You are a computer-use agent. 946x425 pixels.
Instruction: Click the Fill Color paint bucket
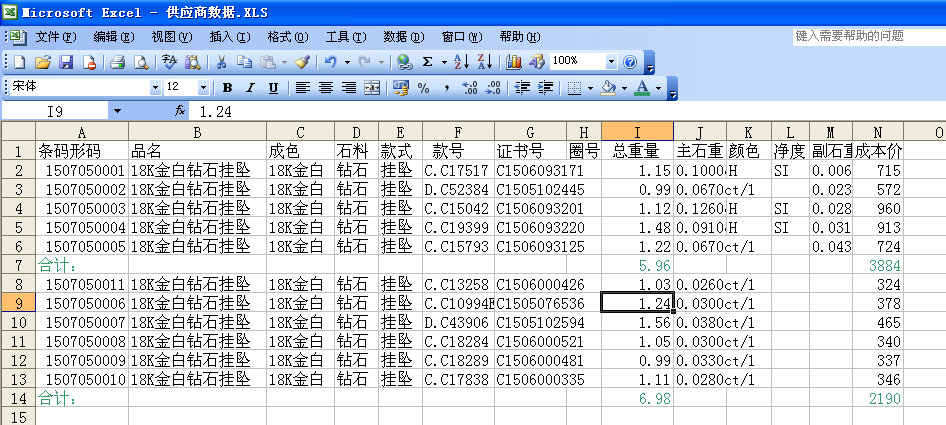(607, 88)
